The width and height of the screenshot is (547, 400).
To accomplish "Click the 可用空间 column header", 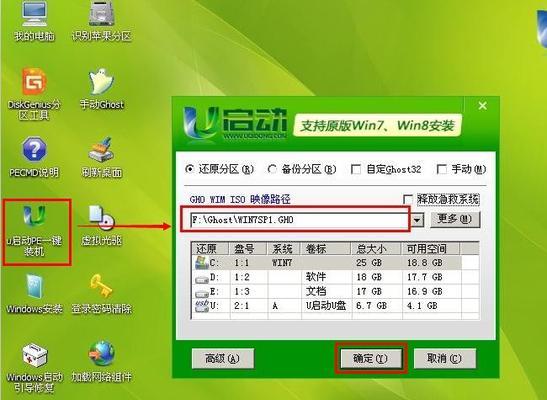I will click(x=431, y=249).
